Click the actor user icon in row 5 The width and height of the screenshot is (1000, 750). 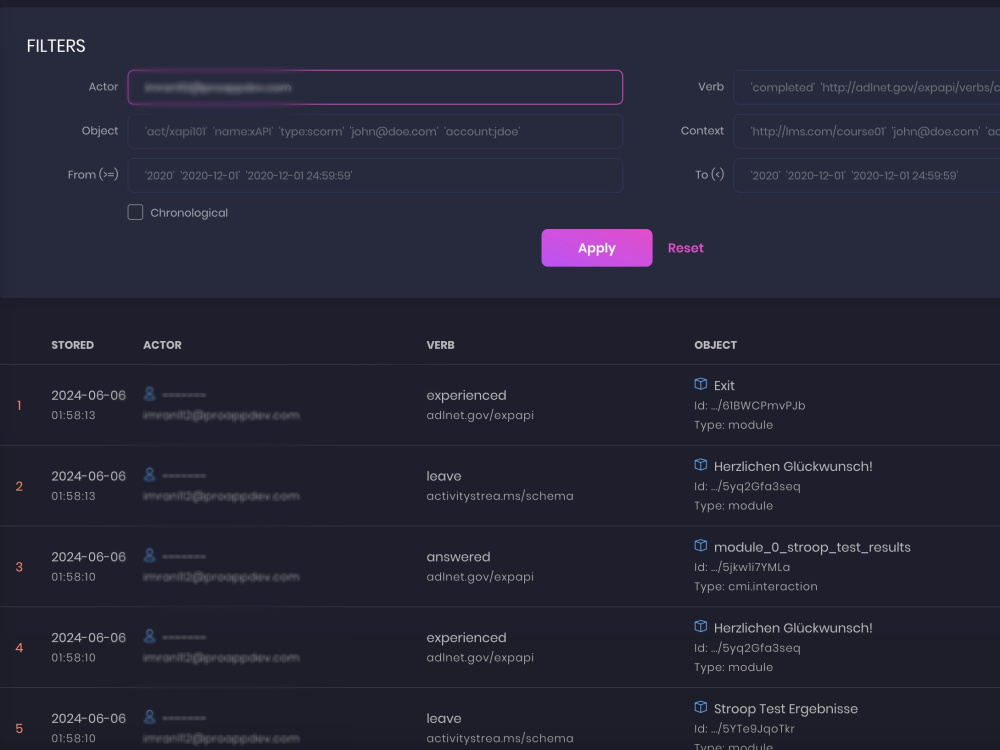150,717
